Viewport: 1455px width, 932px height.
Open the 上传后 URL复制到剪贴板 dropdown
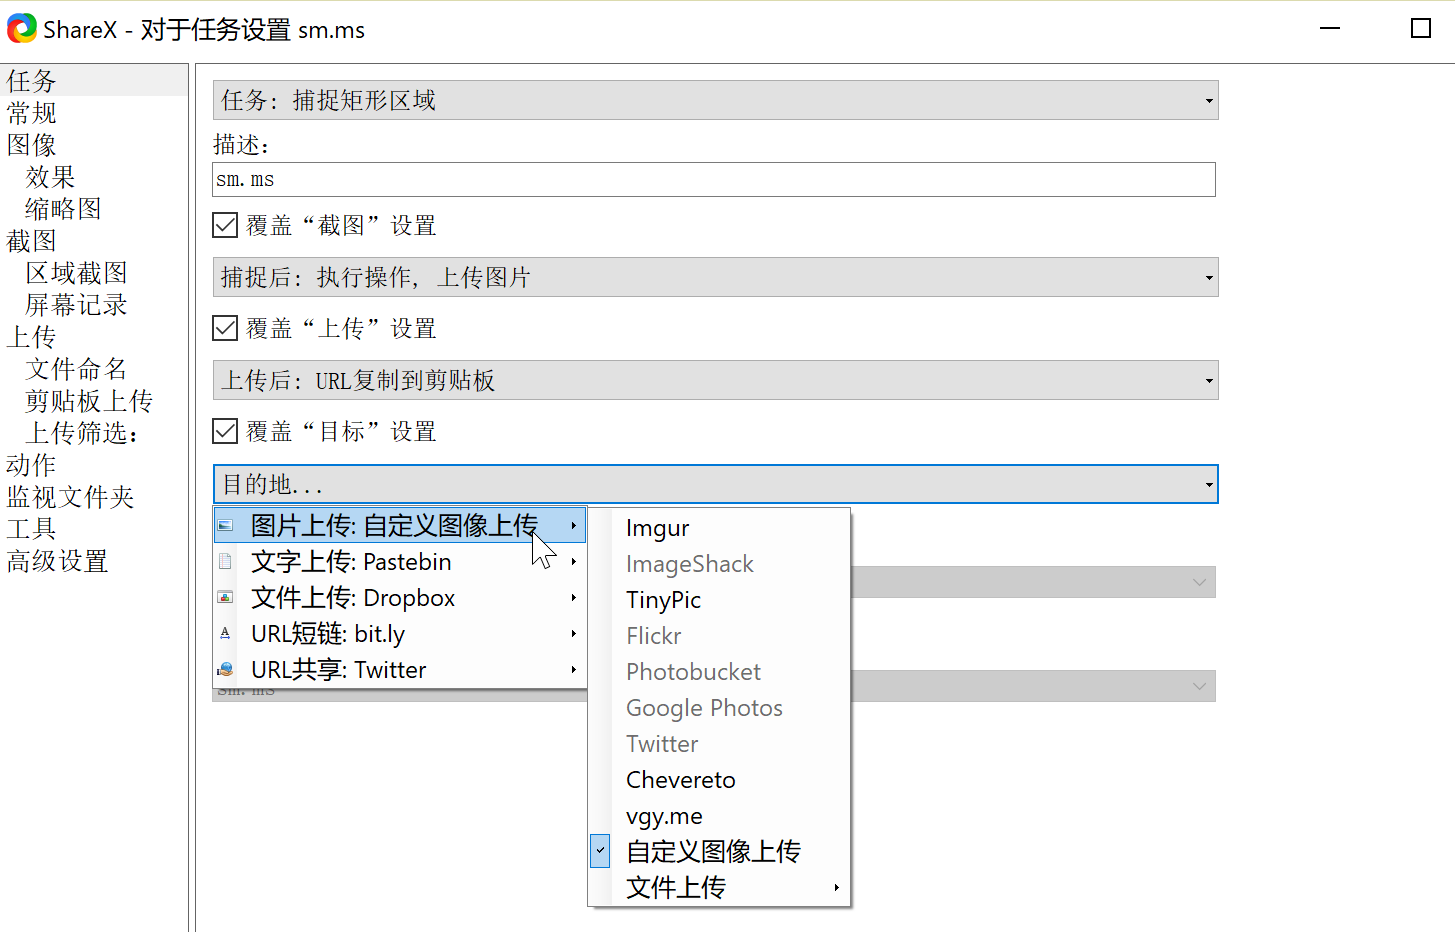pos(715,380)
